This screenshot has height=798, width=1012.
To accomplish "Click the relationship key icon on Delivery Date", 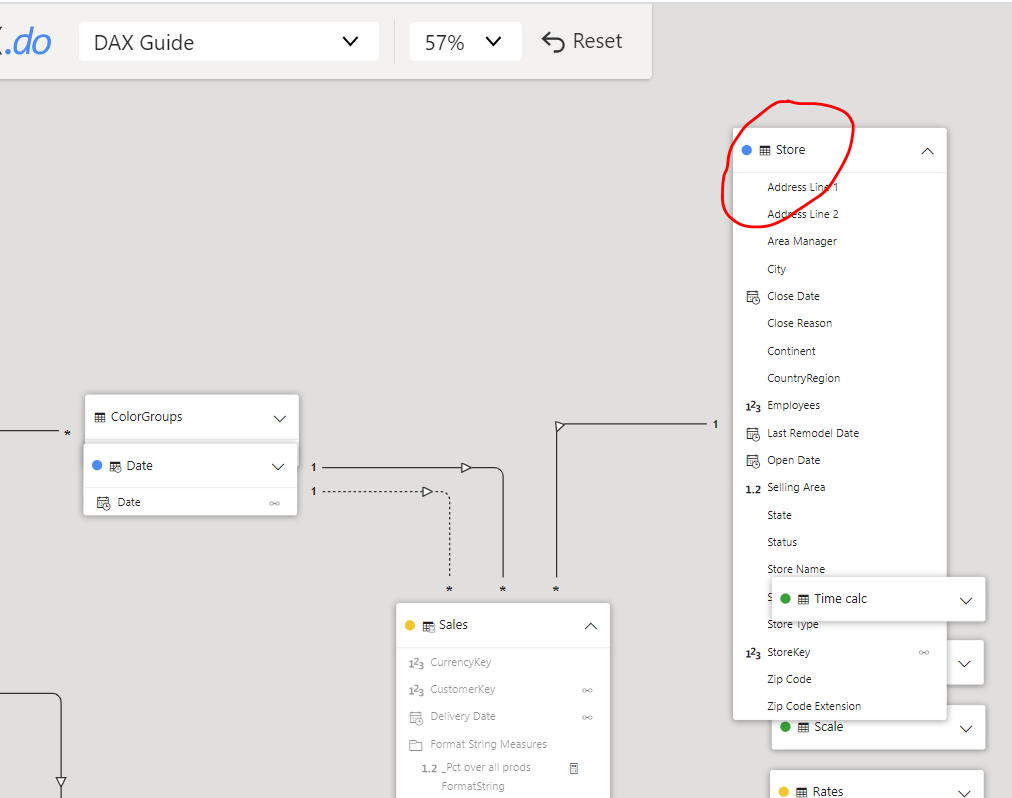I will point(587,717).
